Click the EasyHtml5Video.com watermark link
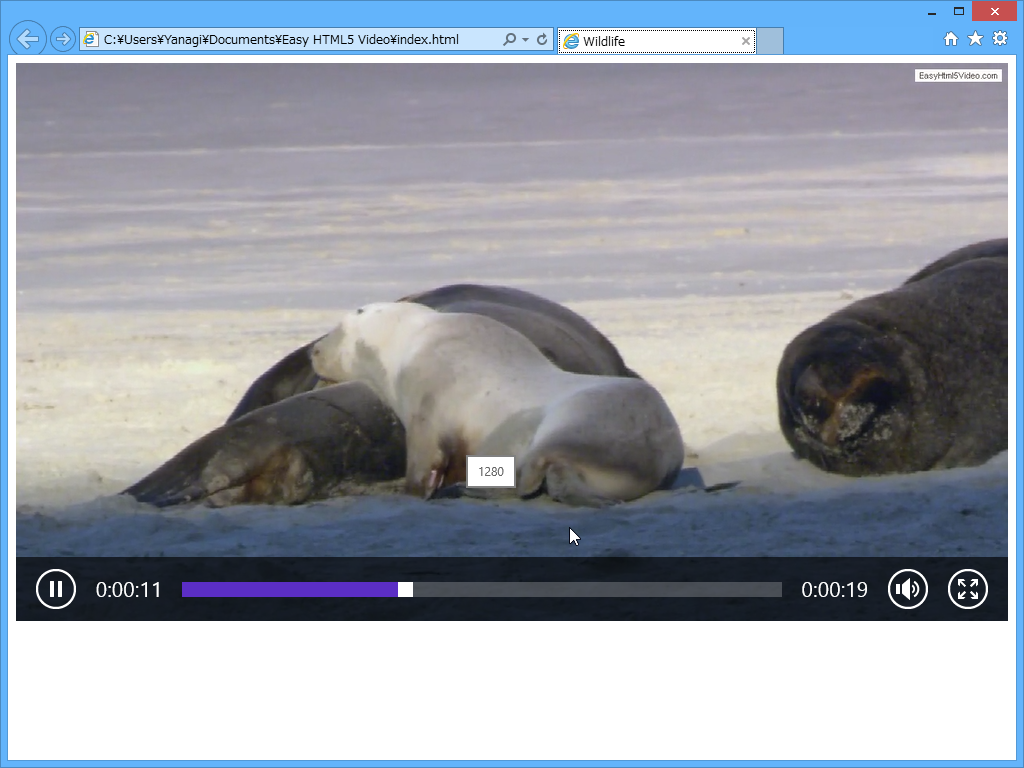Screen dimensions: 1024x768 pos(957,76)
